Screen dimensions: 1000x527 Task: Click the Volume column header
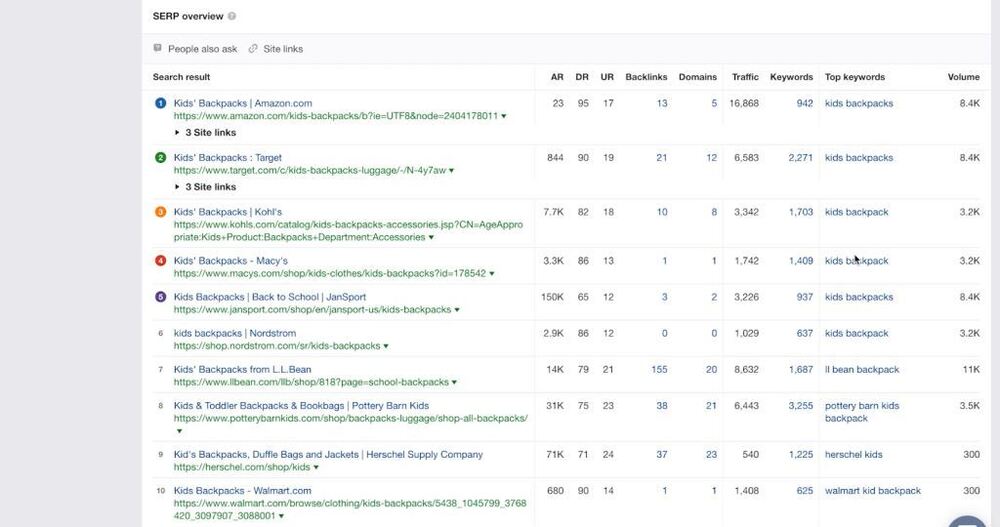tap(963, 77)
